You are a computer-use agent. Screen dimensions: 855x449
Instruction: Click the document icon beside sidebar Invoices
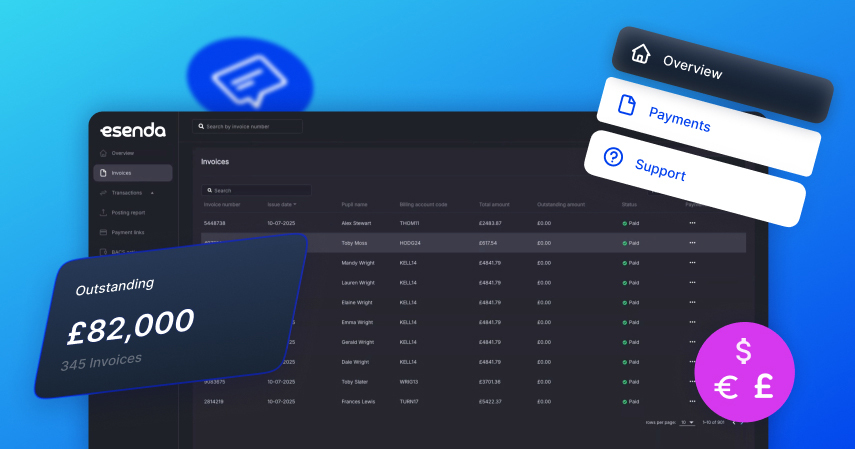coord(103,173)
